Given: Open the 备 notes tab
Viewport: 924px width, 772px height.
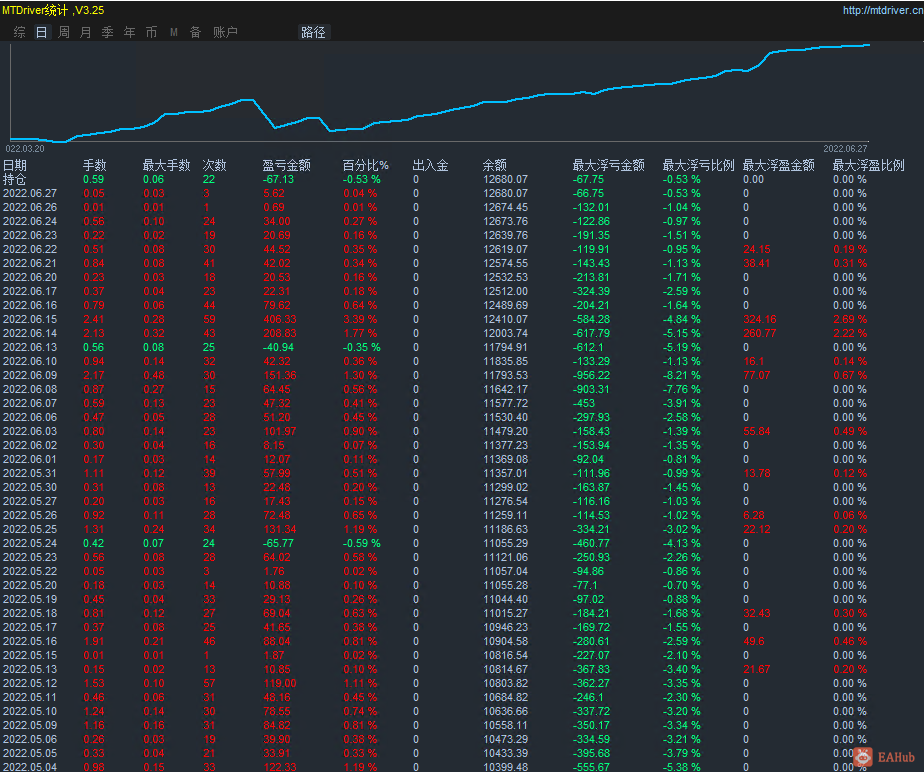Looking at the screenshot, I should 196,32.
